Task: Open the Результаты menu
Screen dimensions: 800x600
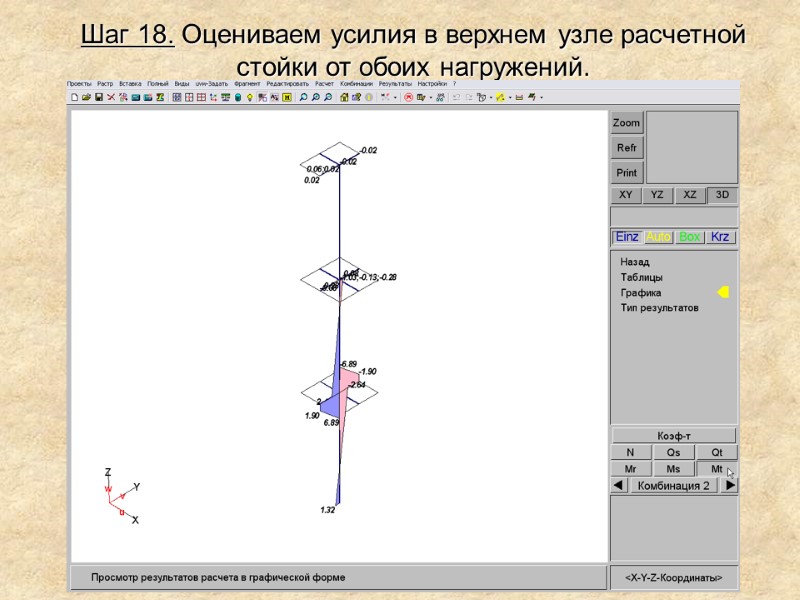Action: coord(395,84)
